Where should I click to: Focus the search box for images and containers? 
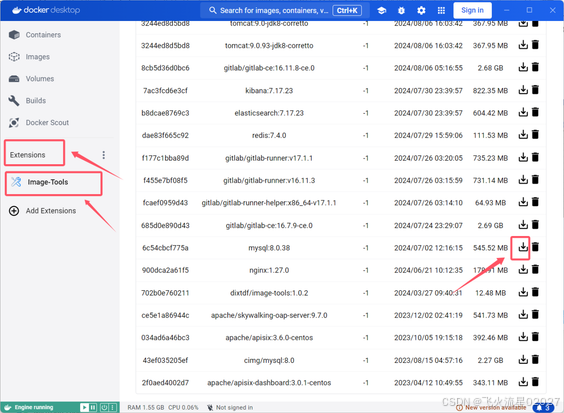coord(285,10)
